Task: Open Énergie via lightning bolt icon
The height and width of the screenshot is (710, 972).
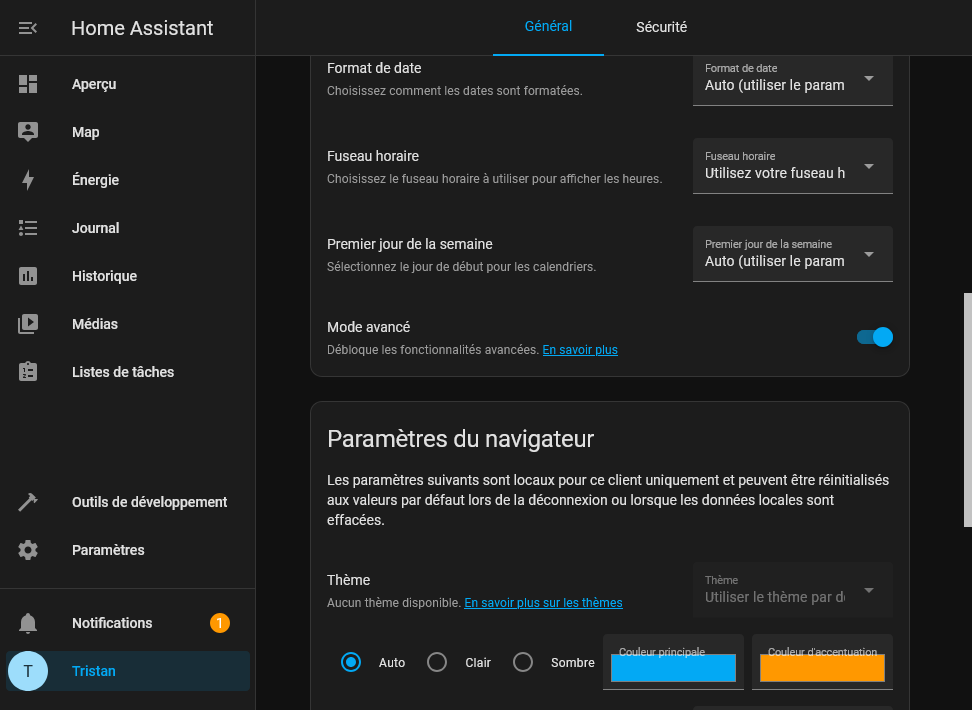Action: pyautogui.click(x=28, y=180)
